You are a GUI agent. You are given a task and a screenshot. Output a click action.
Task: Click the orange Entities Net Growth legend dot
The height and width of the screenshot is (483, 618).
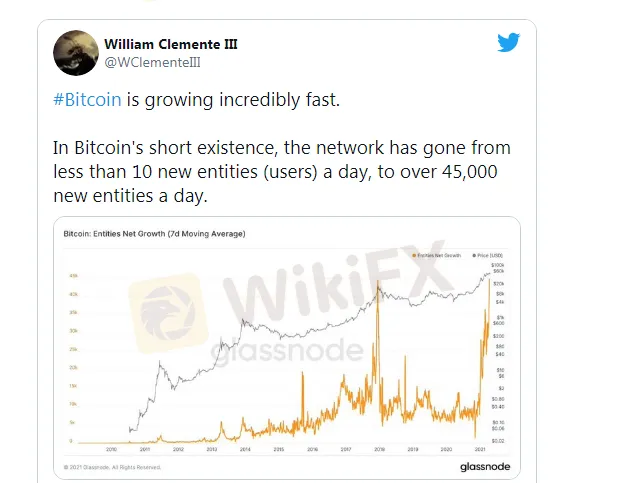pyautogui.click(x=414, y=255)
